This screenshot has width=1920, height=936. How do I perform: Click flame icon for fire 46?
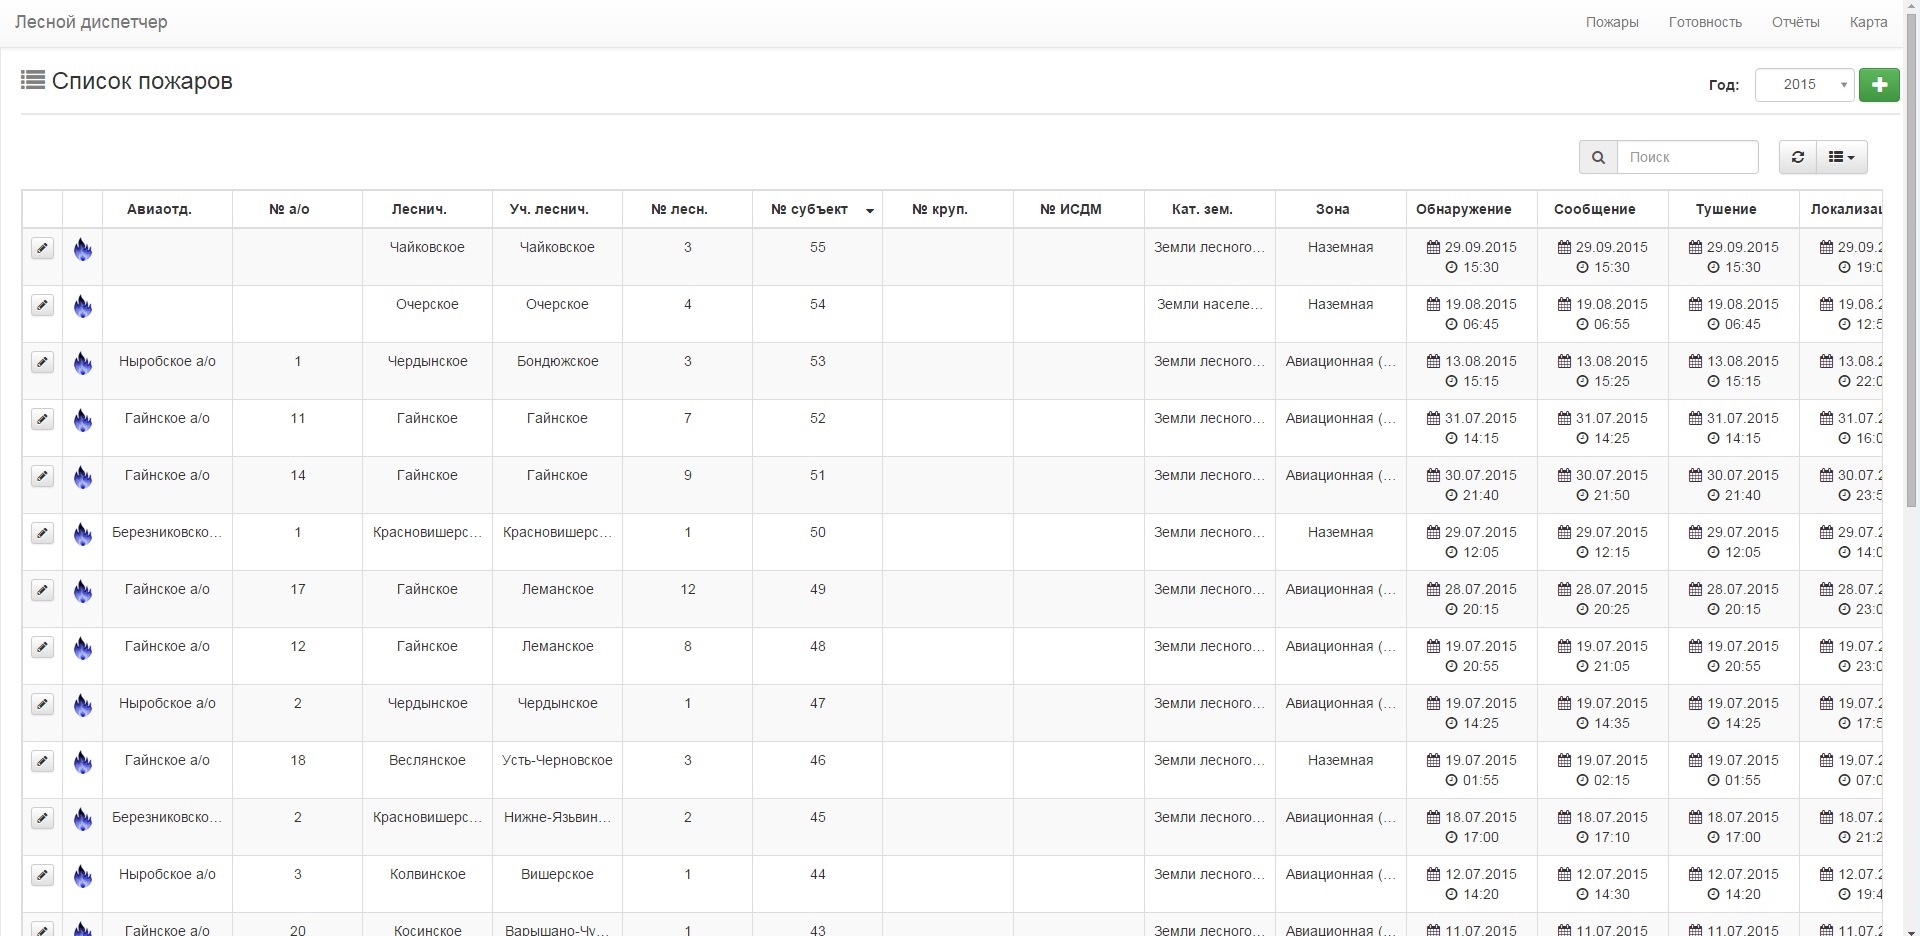(x=83, y=762)
